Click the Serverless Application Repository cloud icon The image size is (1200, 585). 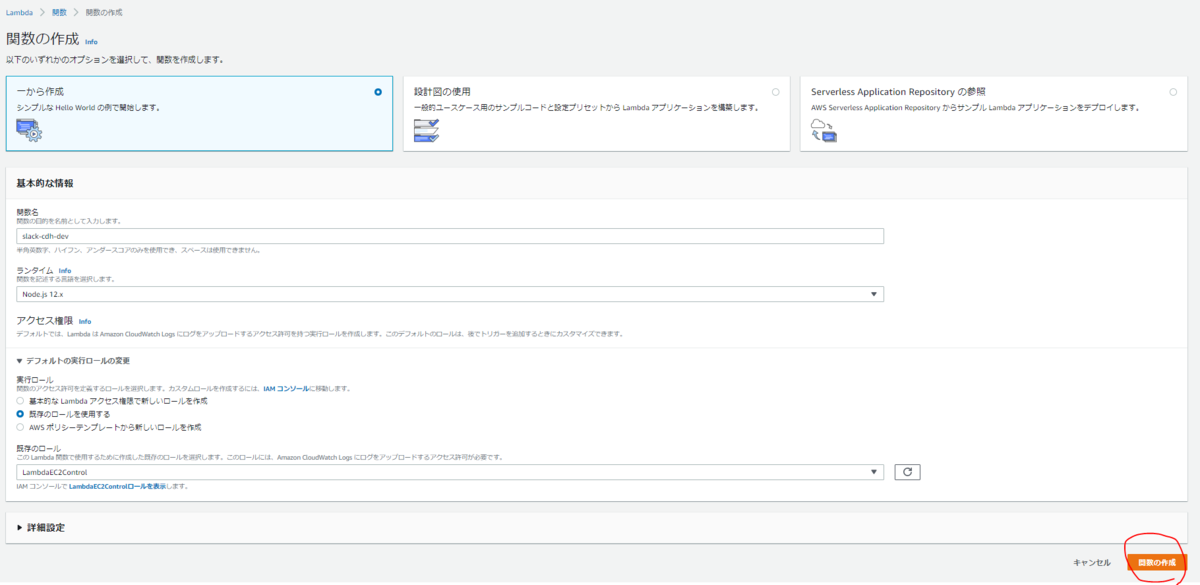(824, 129)
